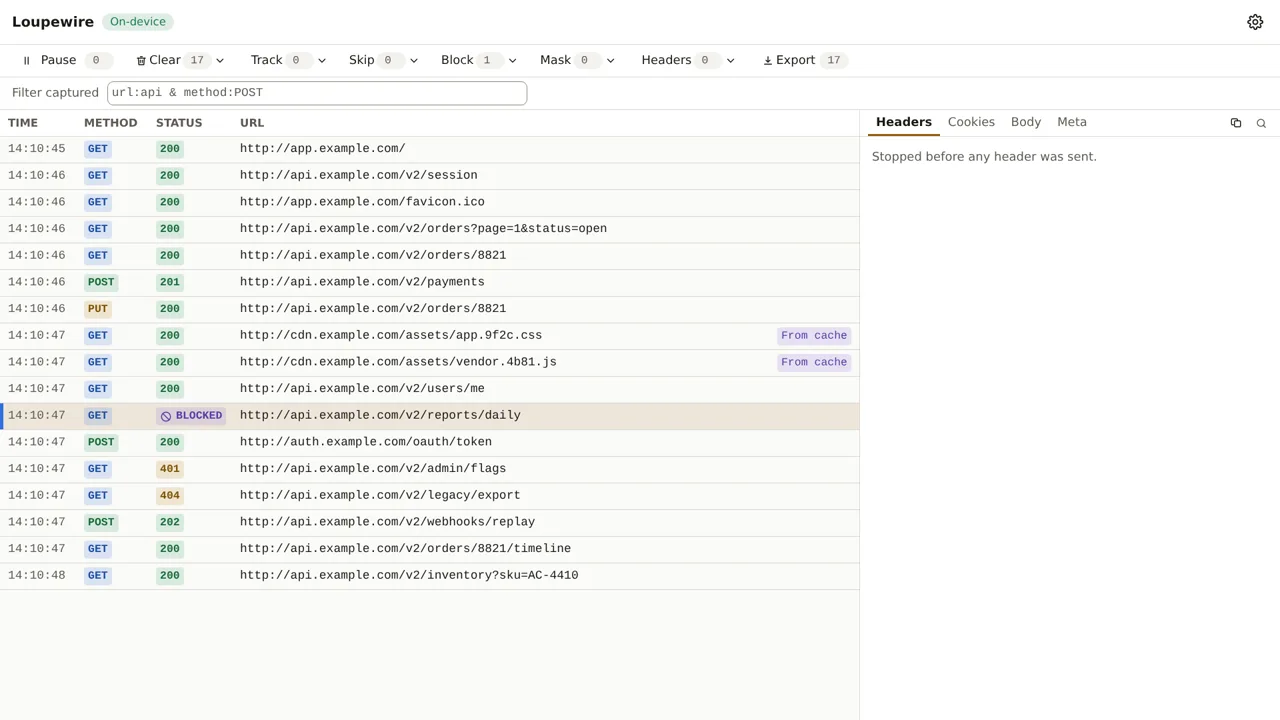Switch to the Headers tab
Viewport: 1280px width, 720px height.
904,122
